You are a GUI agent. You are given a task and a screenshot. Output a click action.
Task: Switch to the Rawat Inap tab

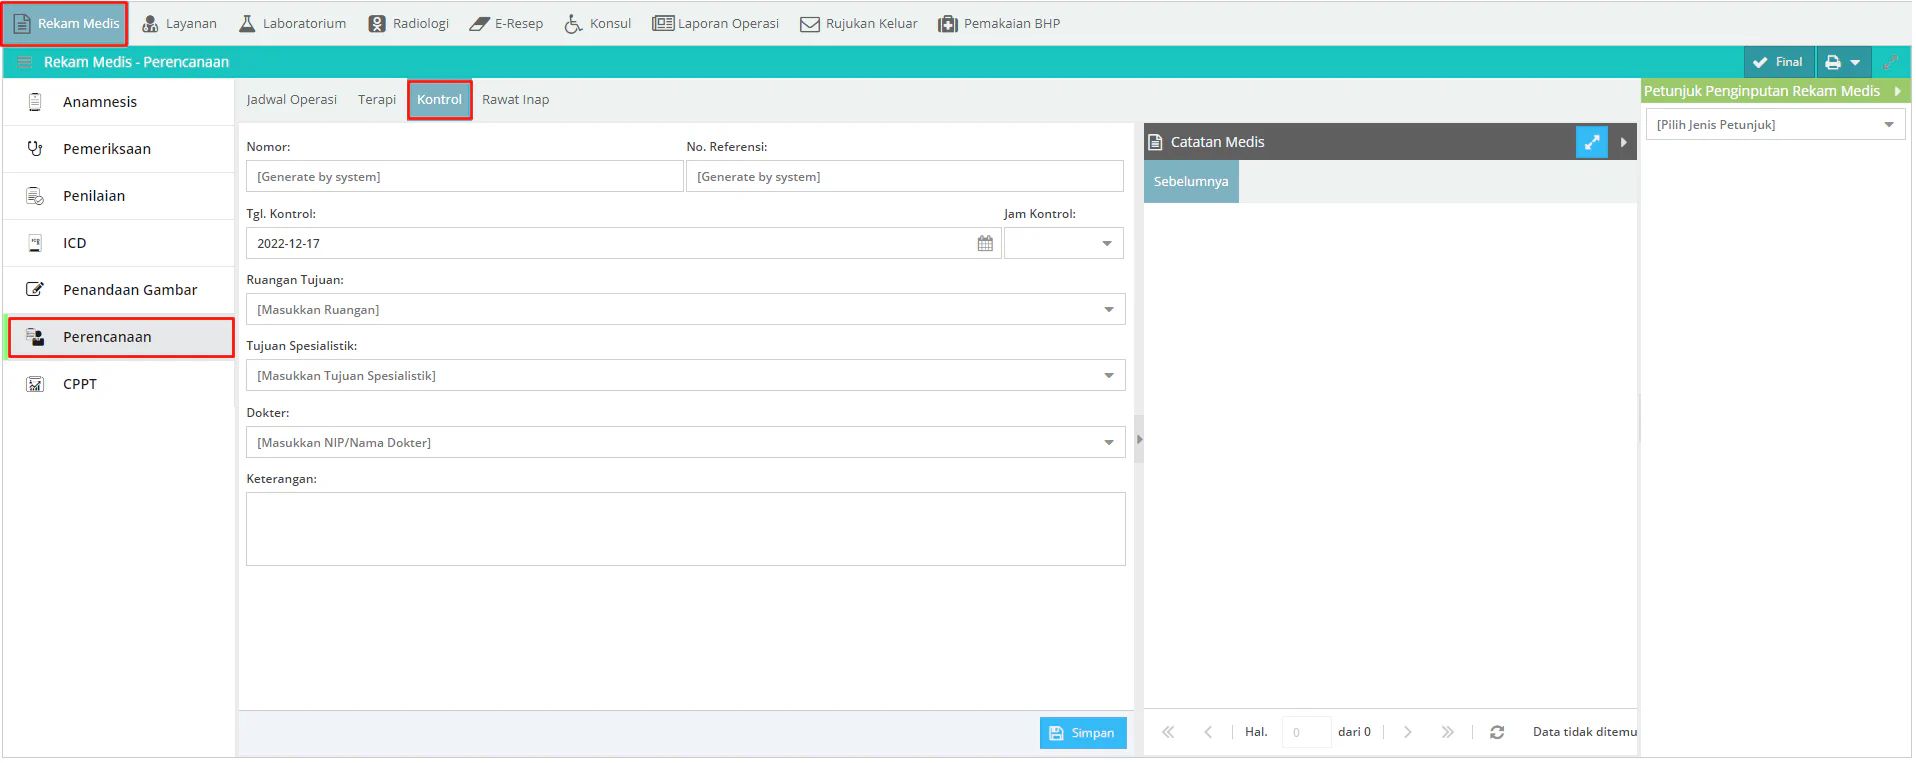515,100
